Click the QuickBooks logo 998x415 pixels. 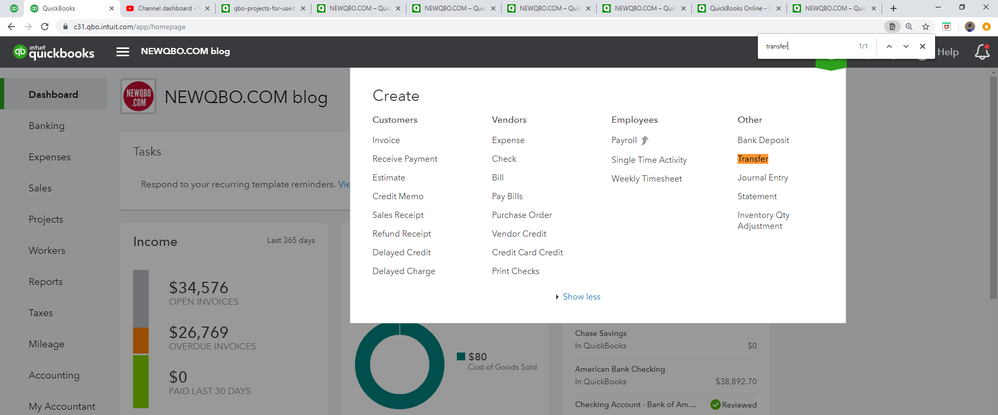pos(52,52)
